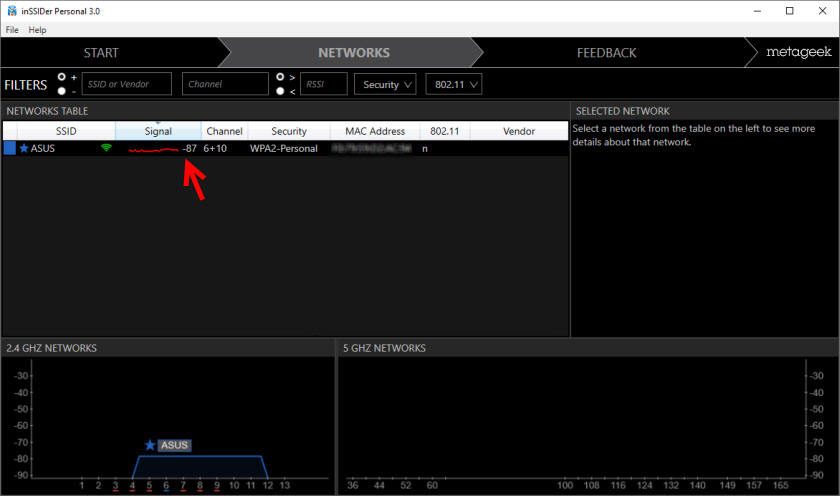The height and width of the screenshot is (496, 840).
Task: Click the green Wi-Fi signal icon in ASUS row
Action: [x=106, y=148]
